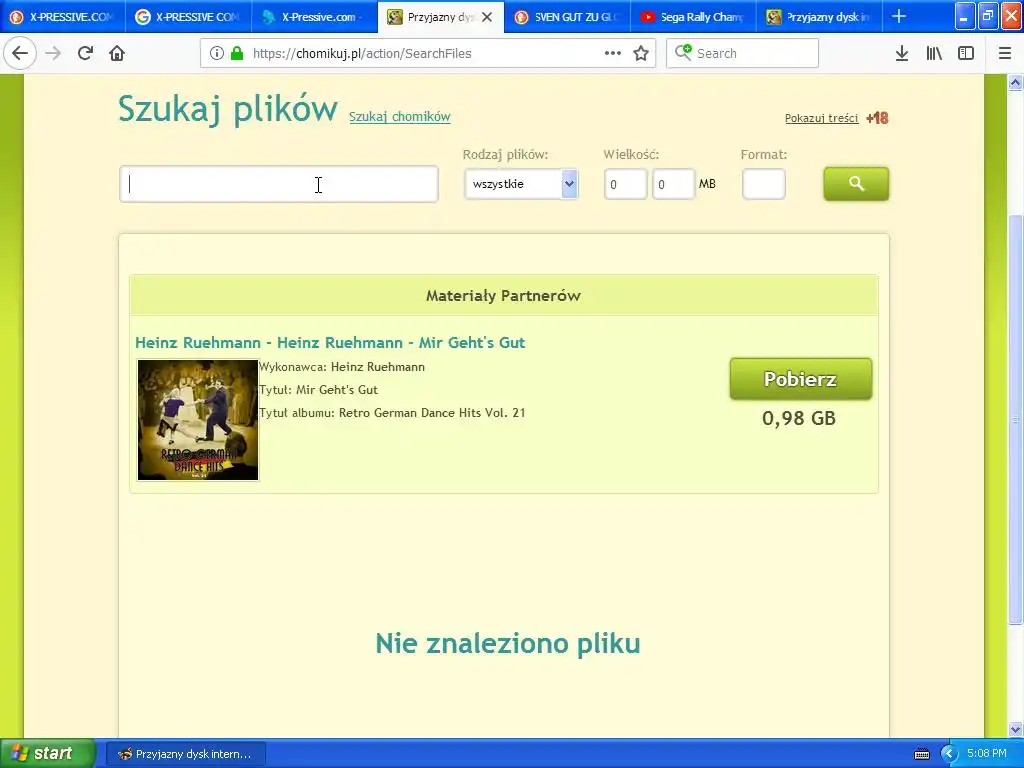Screen dimensions: 1024x768
Task: Click the Format input field
Action: [x=763, y=184]
